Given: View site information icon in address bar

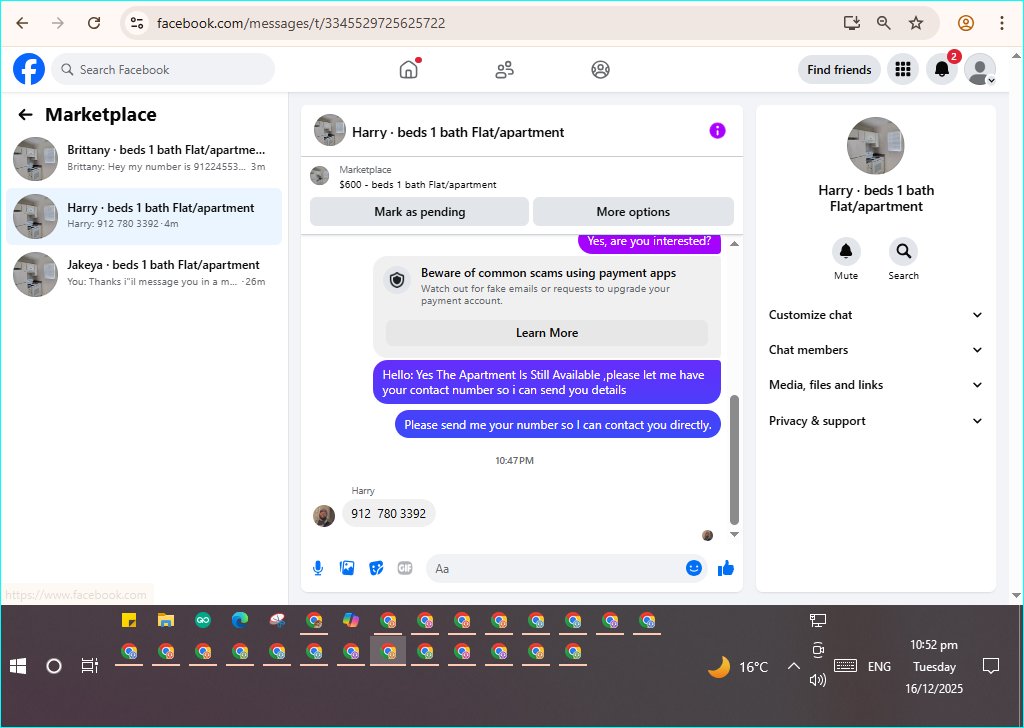Looking at the screenshot, I should [136, 23].
